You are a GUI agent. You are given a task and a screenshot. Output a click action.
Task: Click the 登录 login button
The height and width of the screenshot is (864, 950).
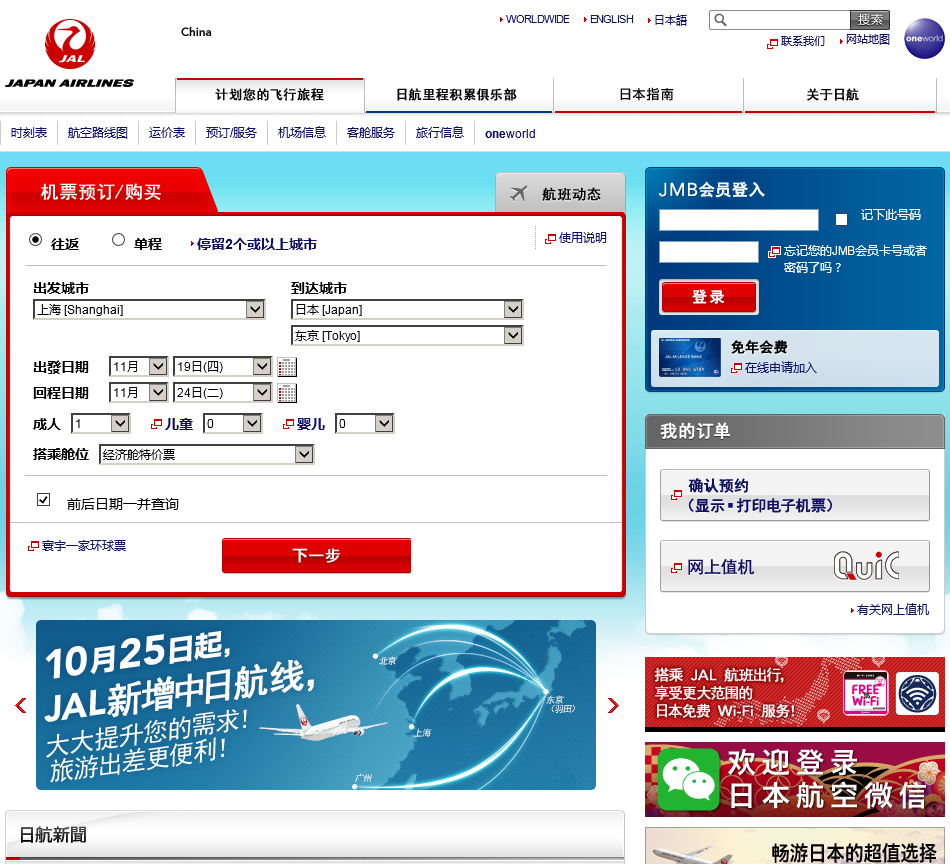click(708, 297)
